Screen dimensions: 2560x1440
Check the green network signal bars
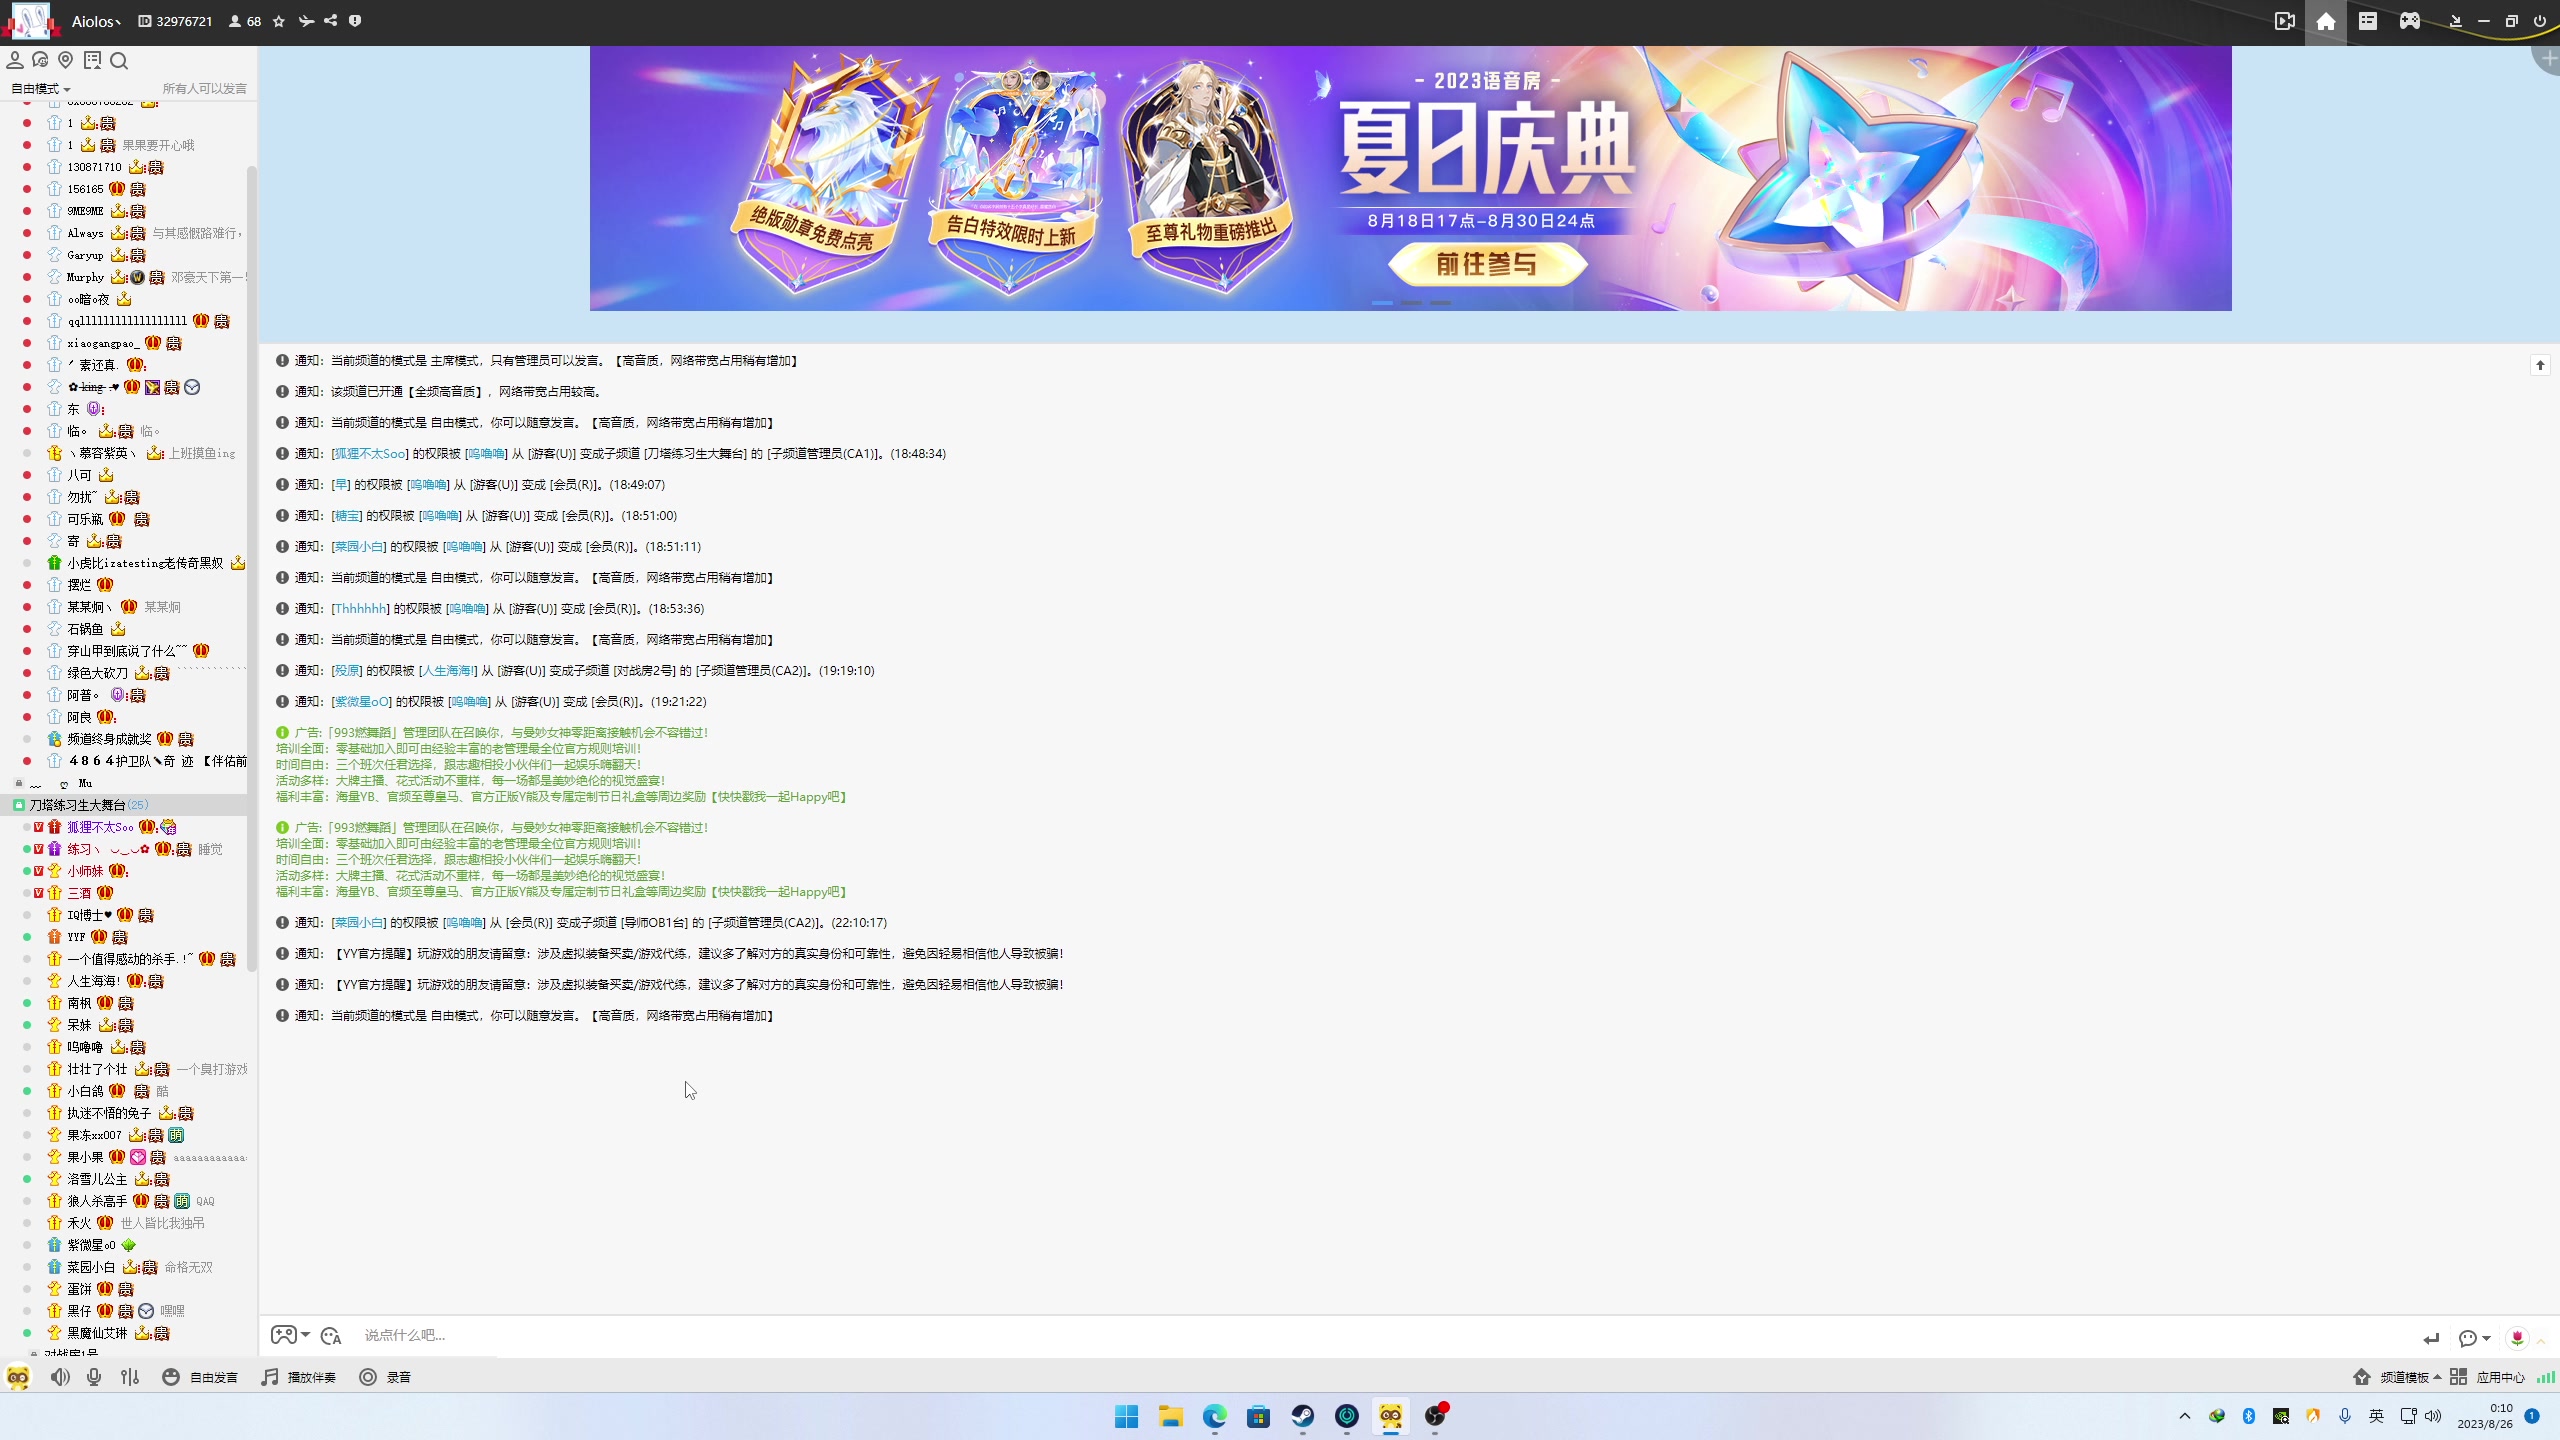tap(2546, 1377)
